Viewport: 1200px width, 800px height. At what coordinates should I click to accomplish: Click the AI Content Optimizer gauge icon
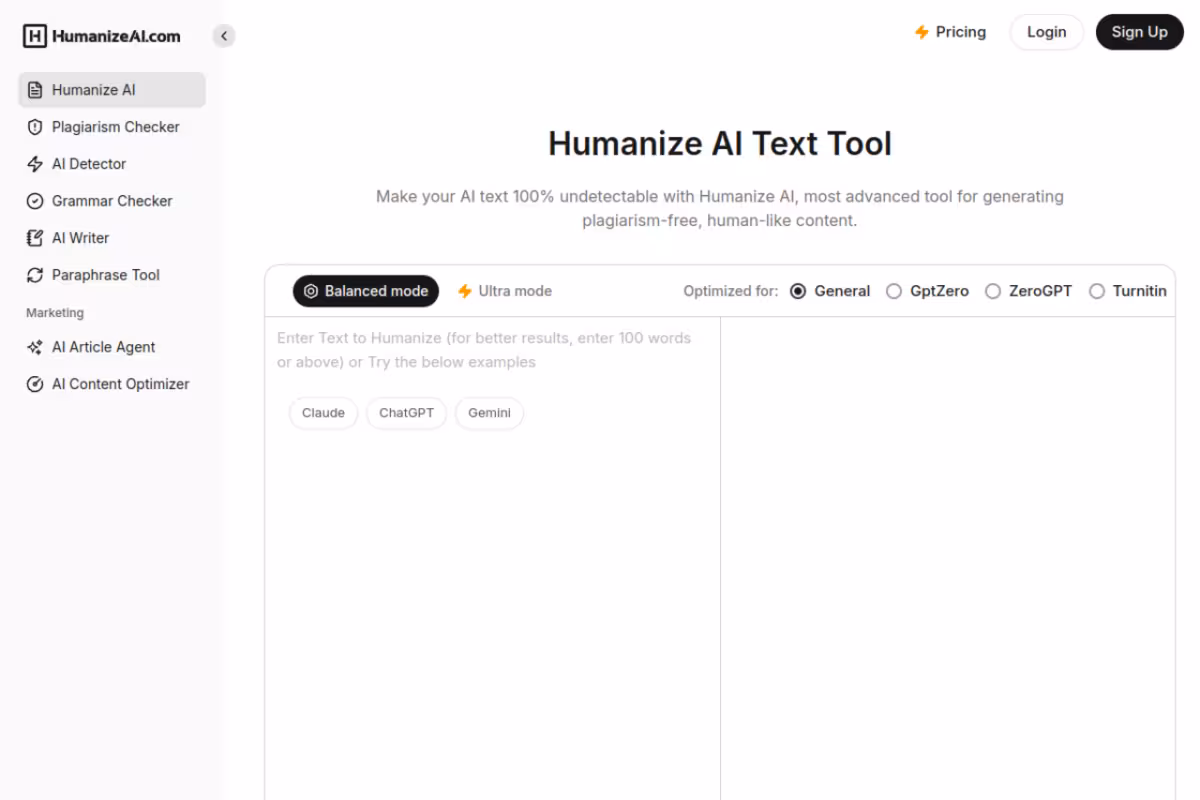tap(35, 384)
